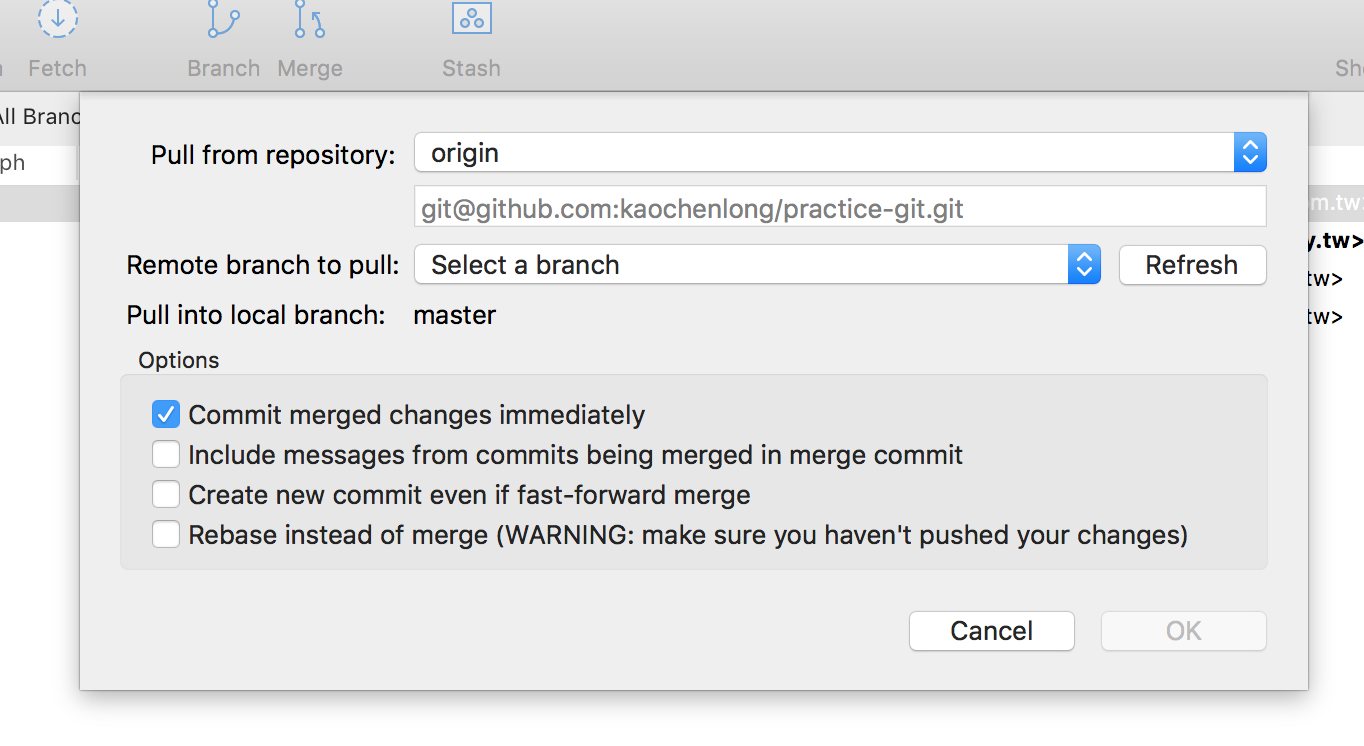Click the Branch toolbar icon
Viewport: 1364px width, 746px height.
coord(224,22)
